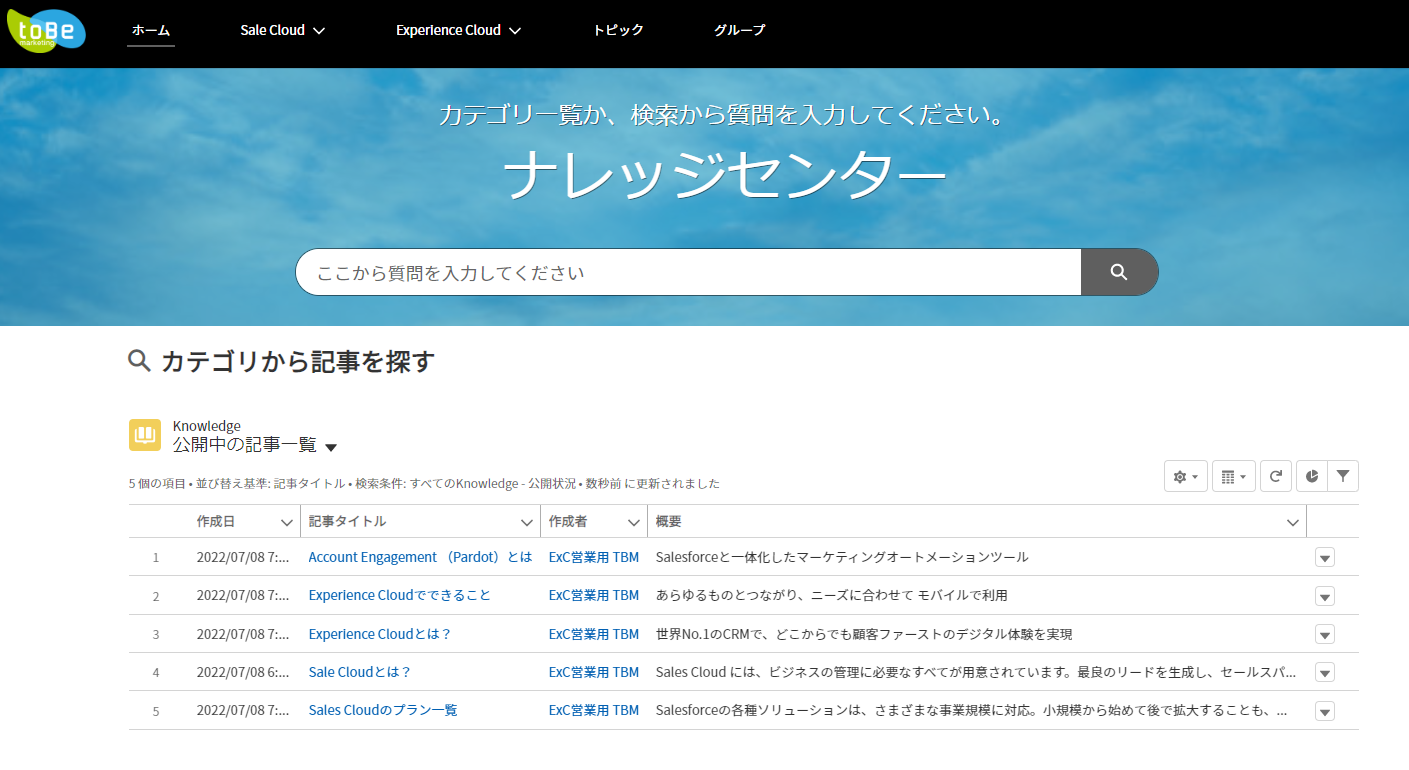Screen dimensions: 1409x770
Task: Go to the ホーム menu item
Action: 151,30
